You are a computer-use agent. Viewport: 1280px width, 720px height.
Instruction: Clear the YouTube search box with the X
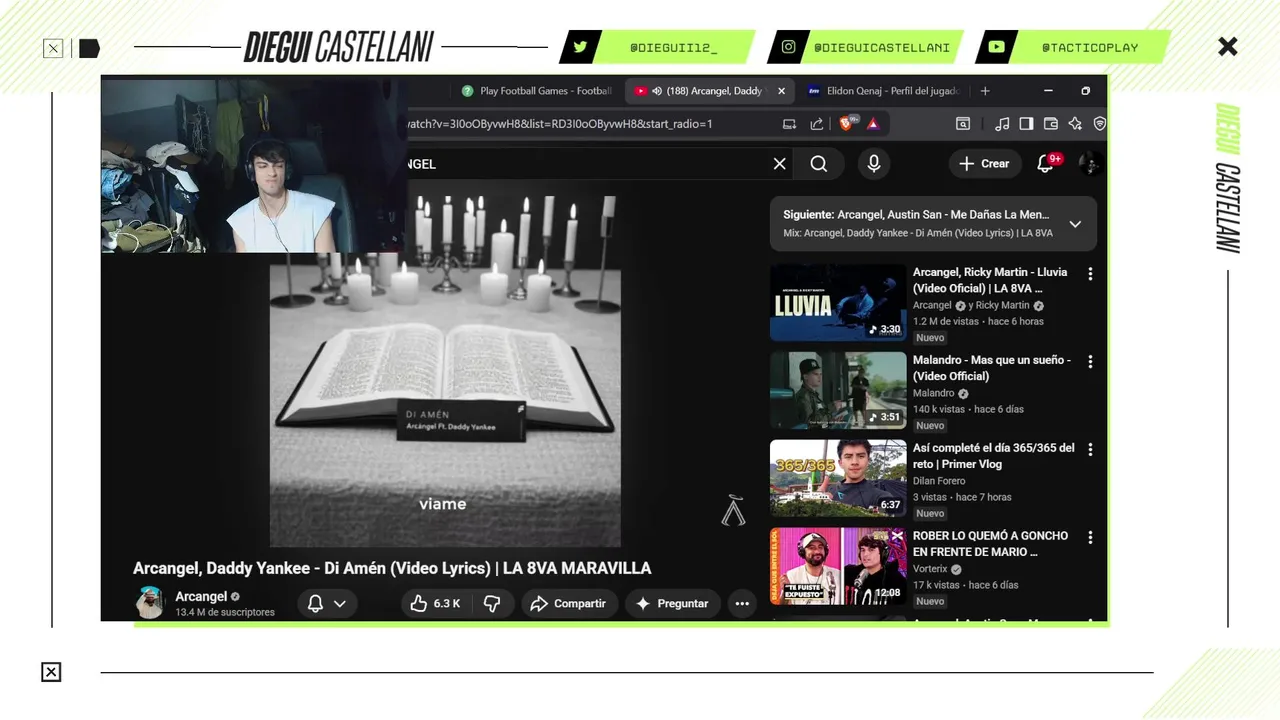(780, 164)
